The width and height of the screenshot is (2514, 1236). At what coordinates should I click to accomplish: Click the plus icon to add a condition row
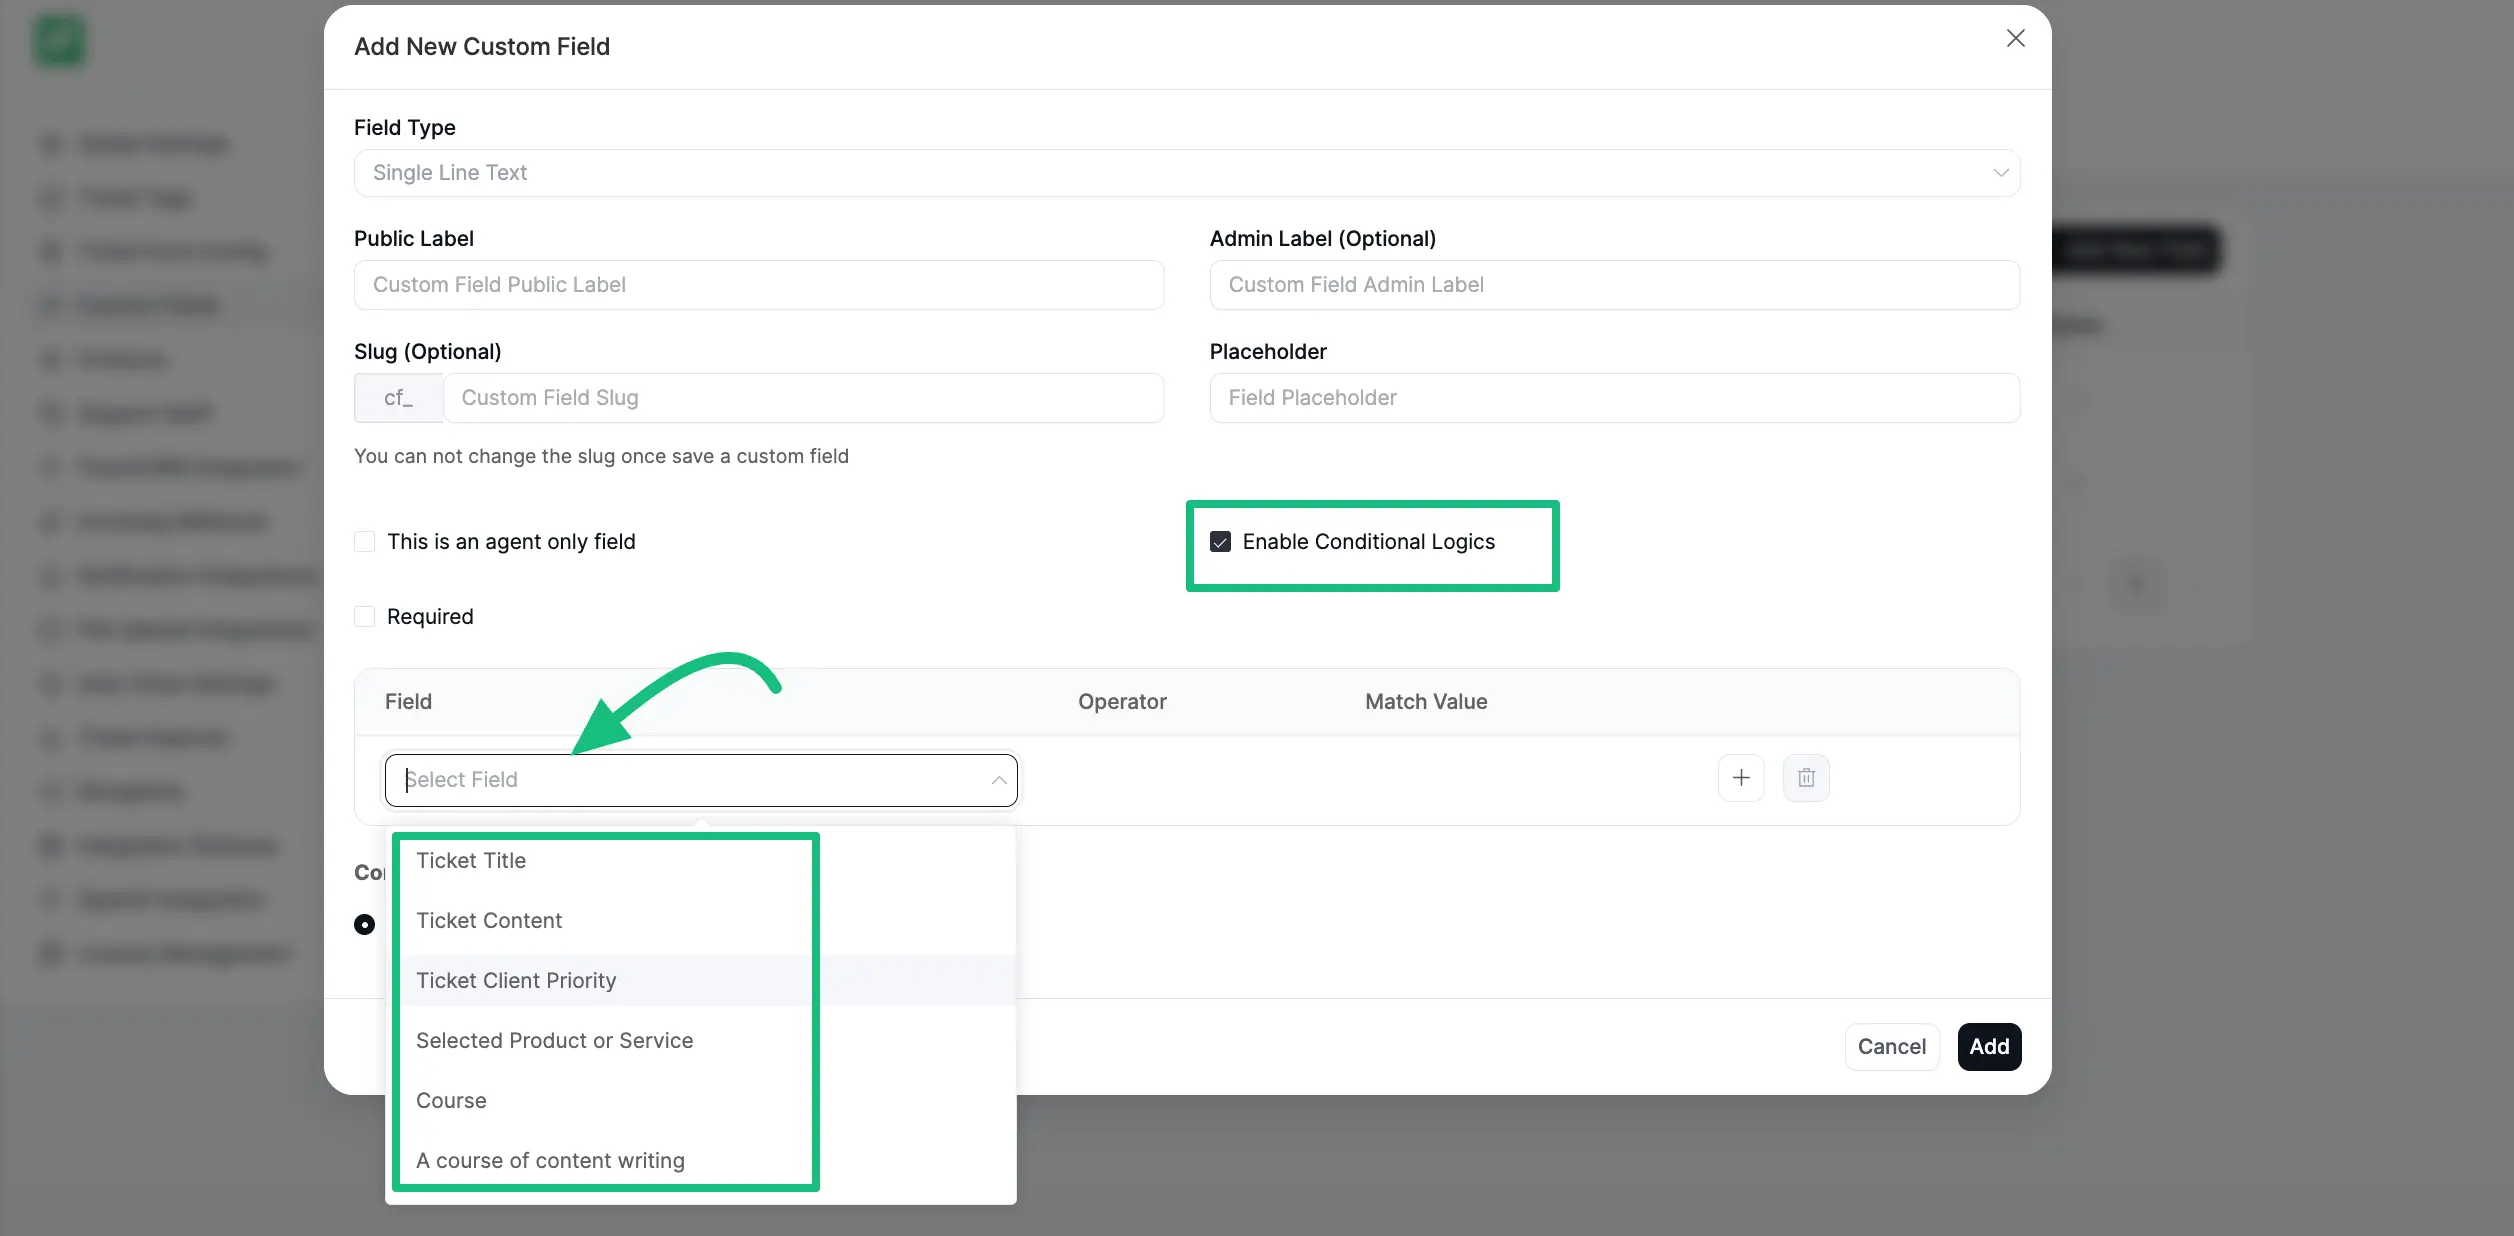click(x=1740, y=778)
